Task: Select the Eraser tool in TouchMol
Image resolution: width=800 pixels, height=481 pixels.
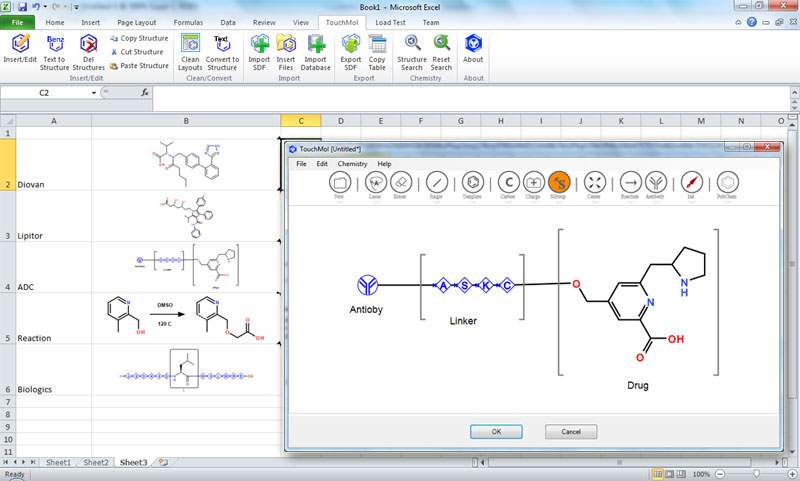Action: pyautogui.click(x=401, y=182)
